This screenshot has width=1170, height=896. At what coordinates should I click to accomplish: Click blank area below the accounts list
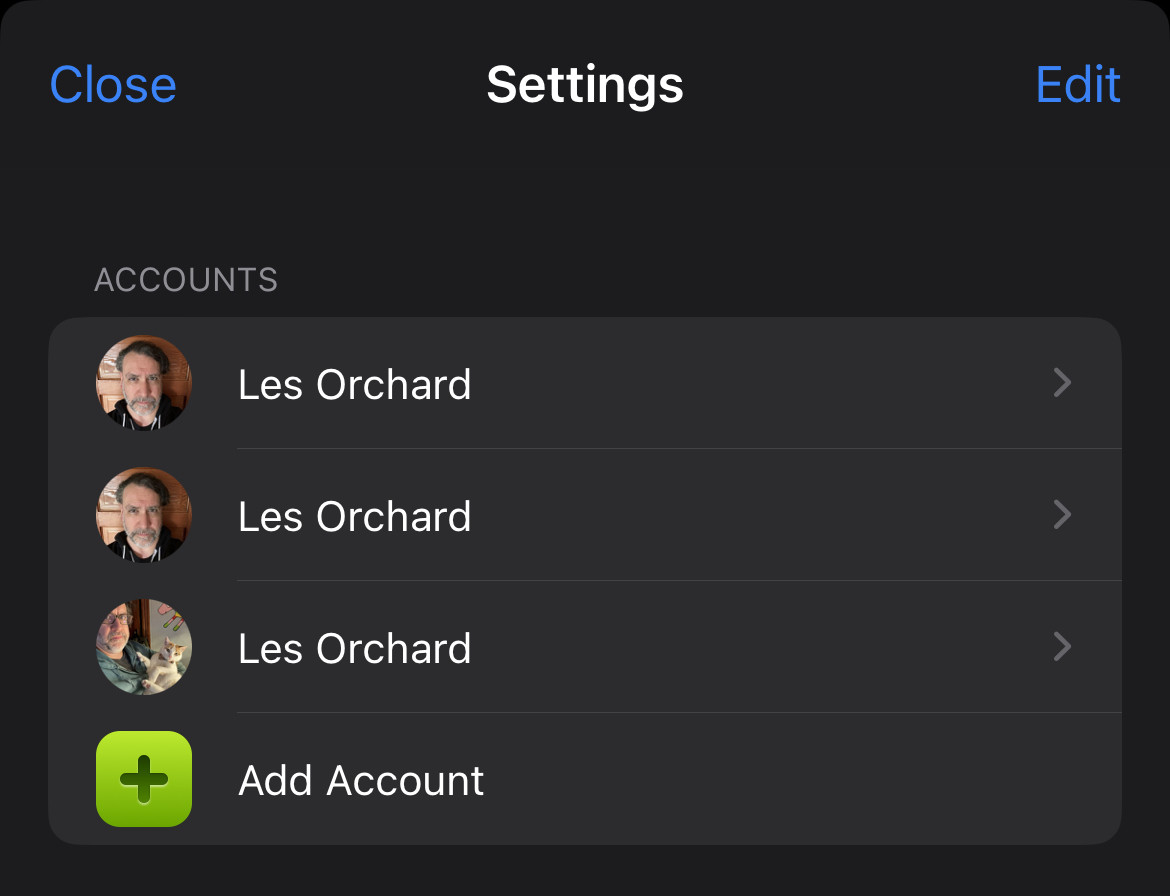(x=585, y=872)
